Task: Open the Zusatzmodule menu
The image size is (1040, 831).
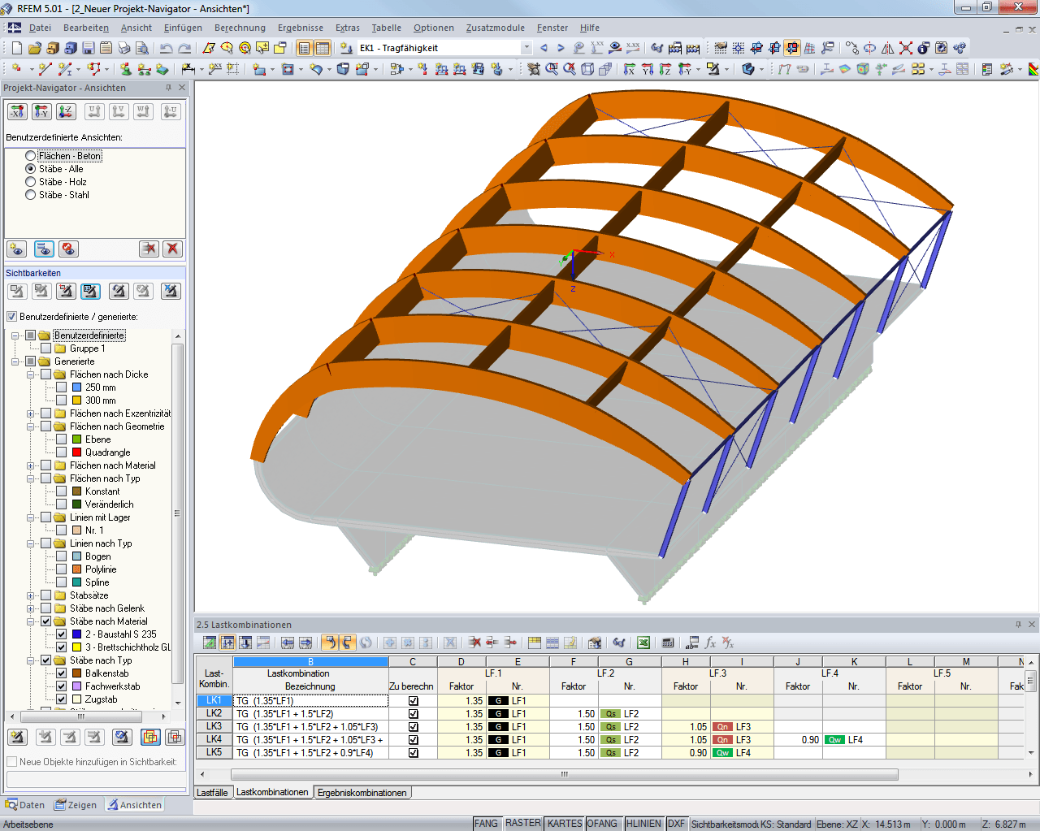Action: 495,28
